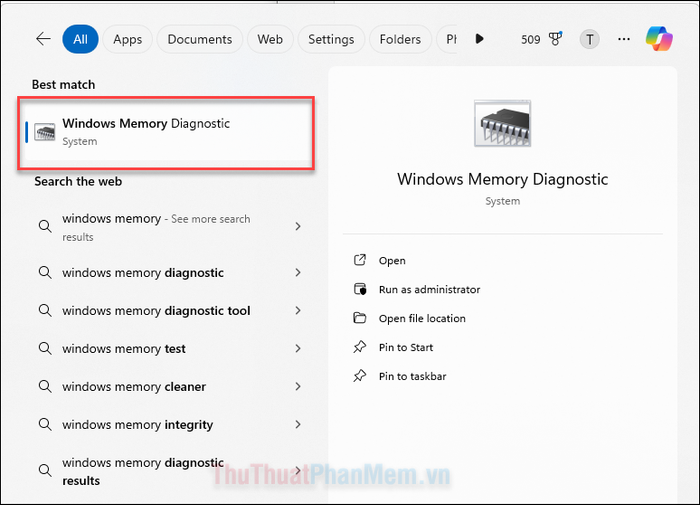The width and height of the screenshot is (700, 505).
Task: Click the 509 rewards points count
Action: click(x=530, y=40)
